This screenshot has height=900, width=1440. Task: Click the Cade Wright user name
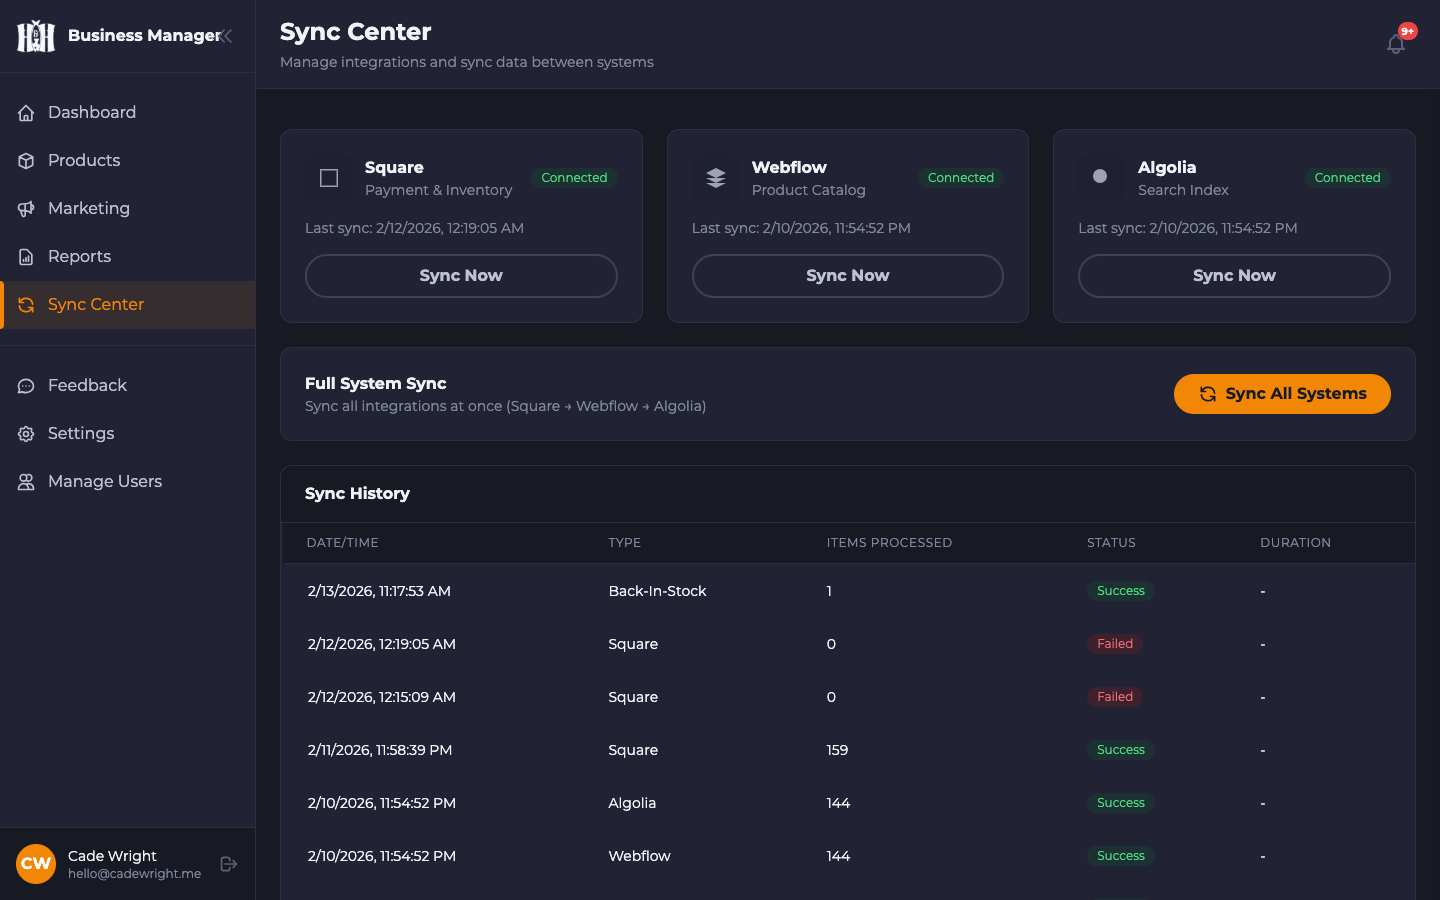(x=112, y=856)
